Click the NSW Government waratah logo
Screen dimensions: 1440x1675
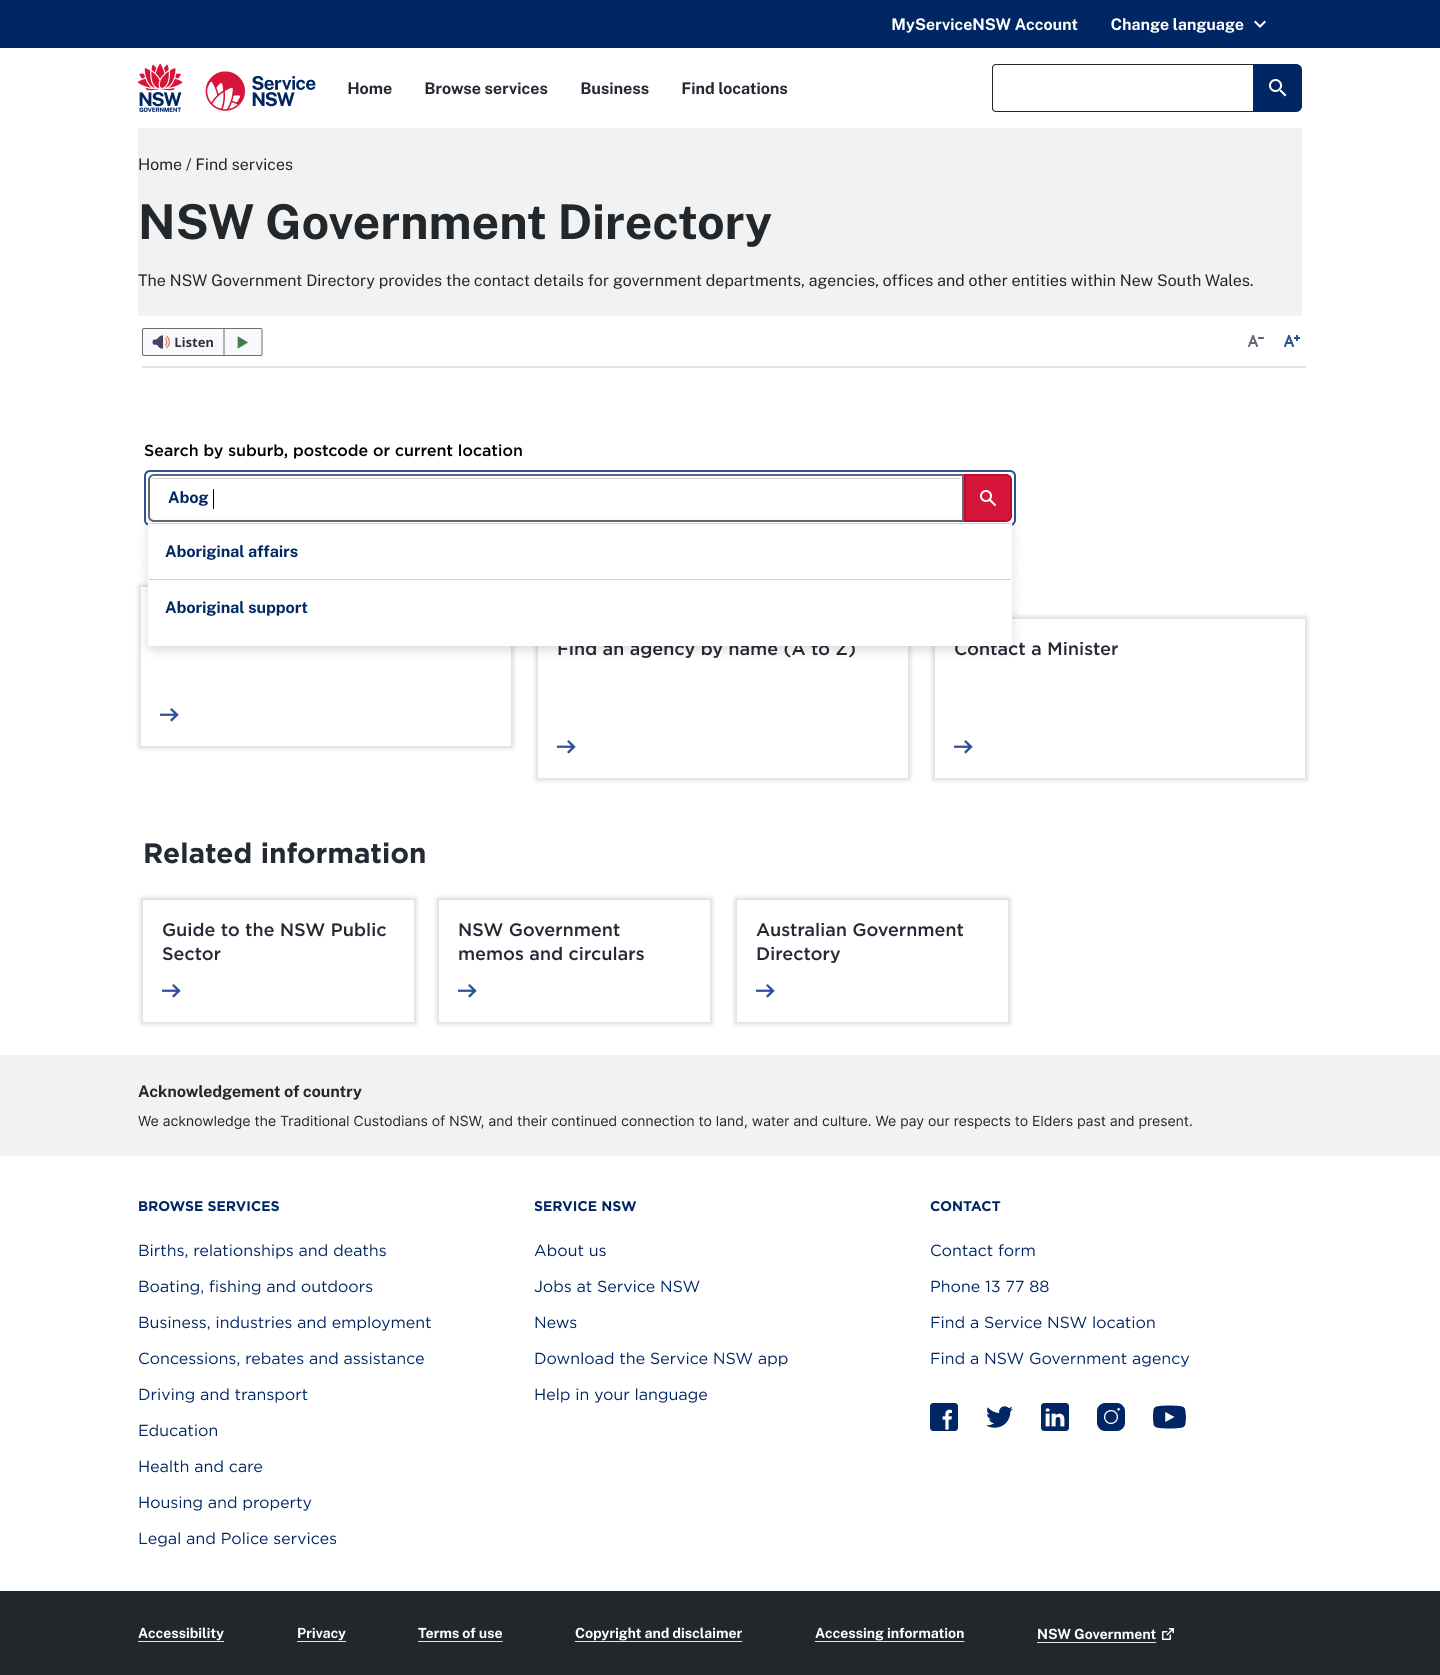click(x=160, y=88)
